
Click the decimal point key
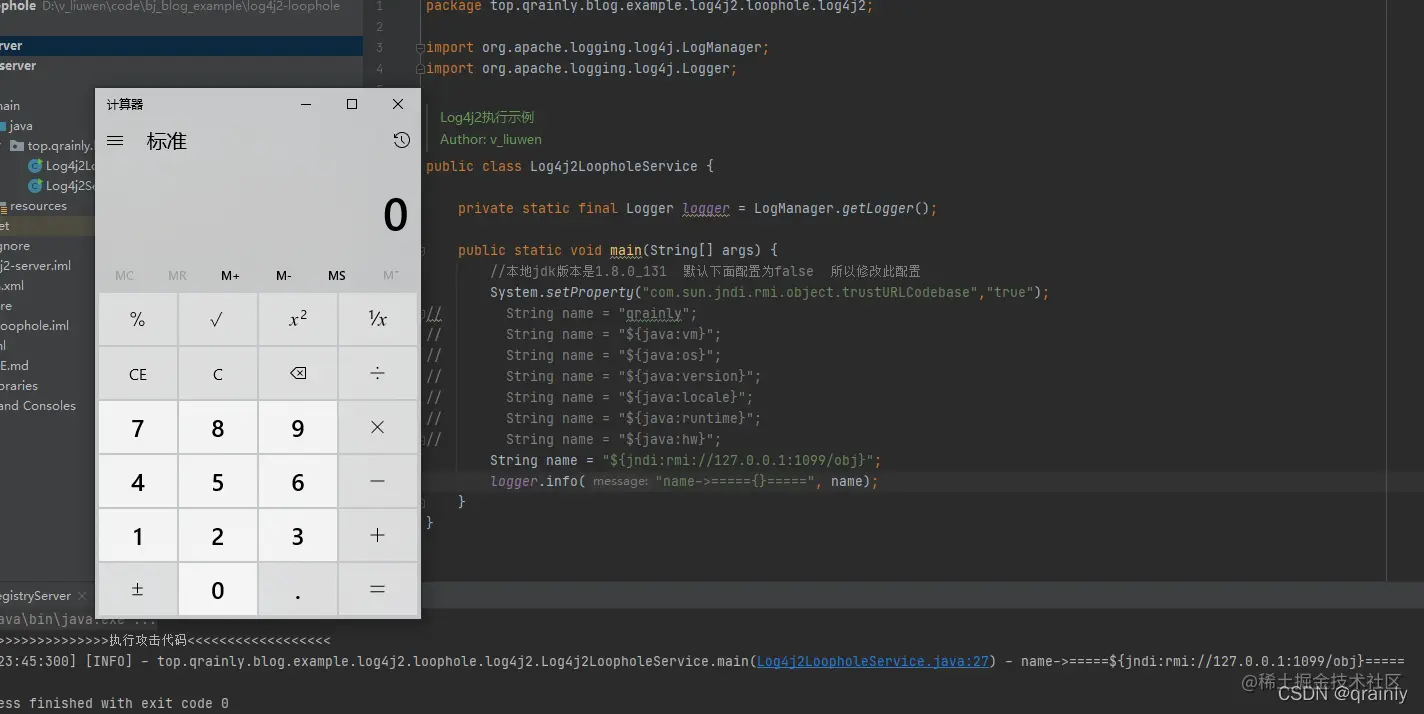coord(298,590)
